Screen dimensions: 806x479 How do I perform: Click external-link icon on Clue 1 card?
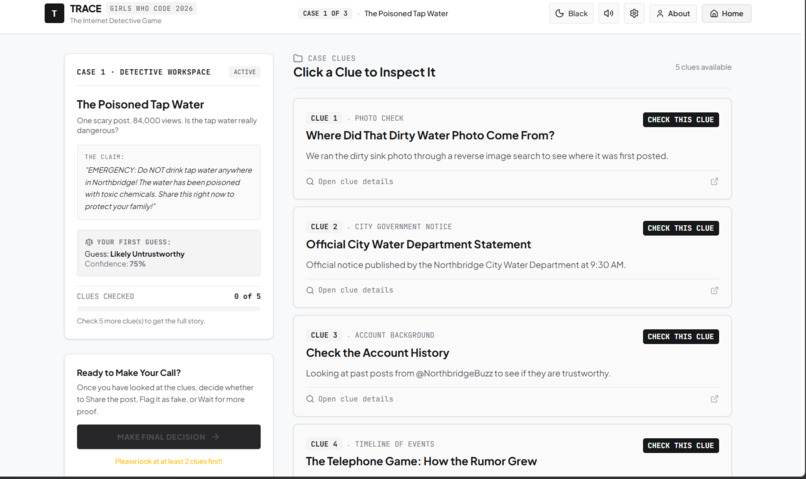coord(714,181)
